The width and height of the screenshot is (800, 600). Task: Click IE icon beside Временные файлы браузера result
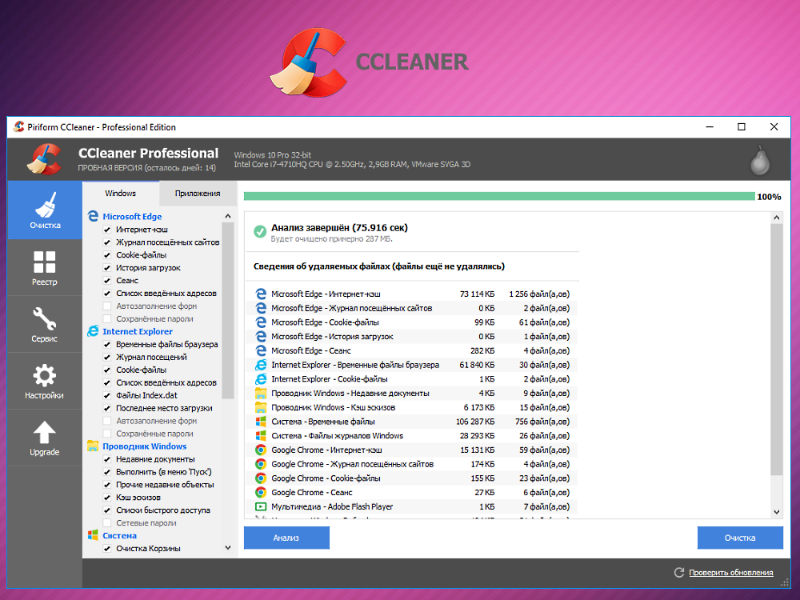pyautogui.click(x=261, y=365)
